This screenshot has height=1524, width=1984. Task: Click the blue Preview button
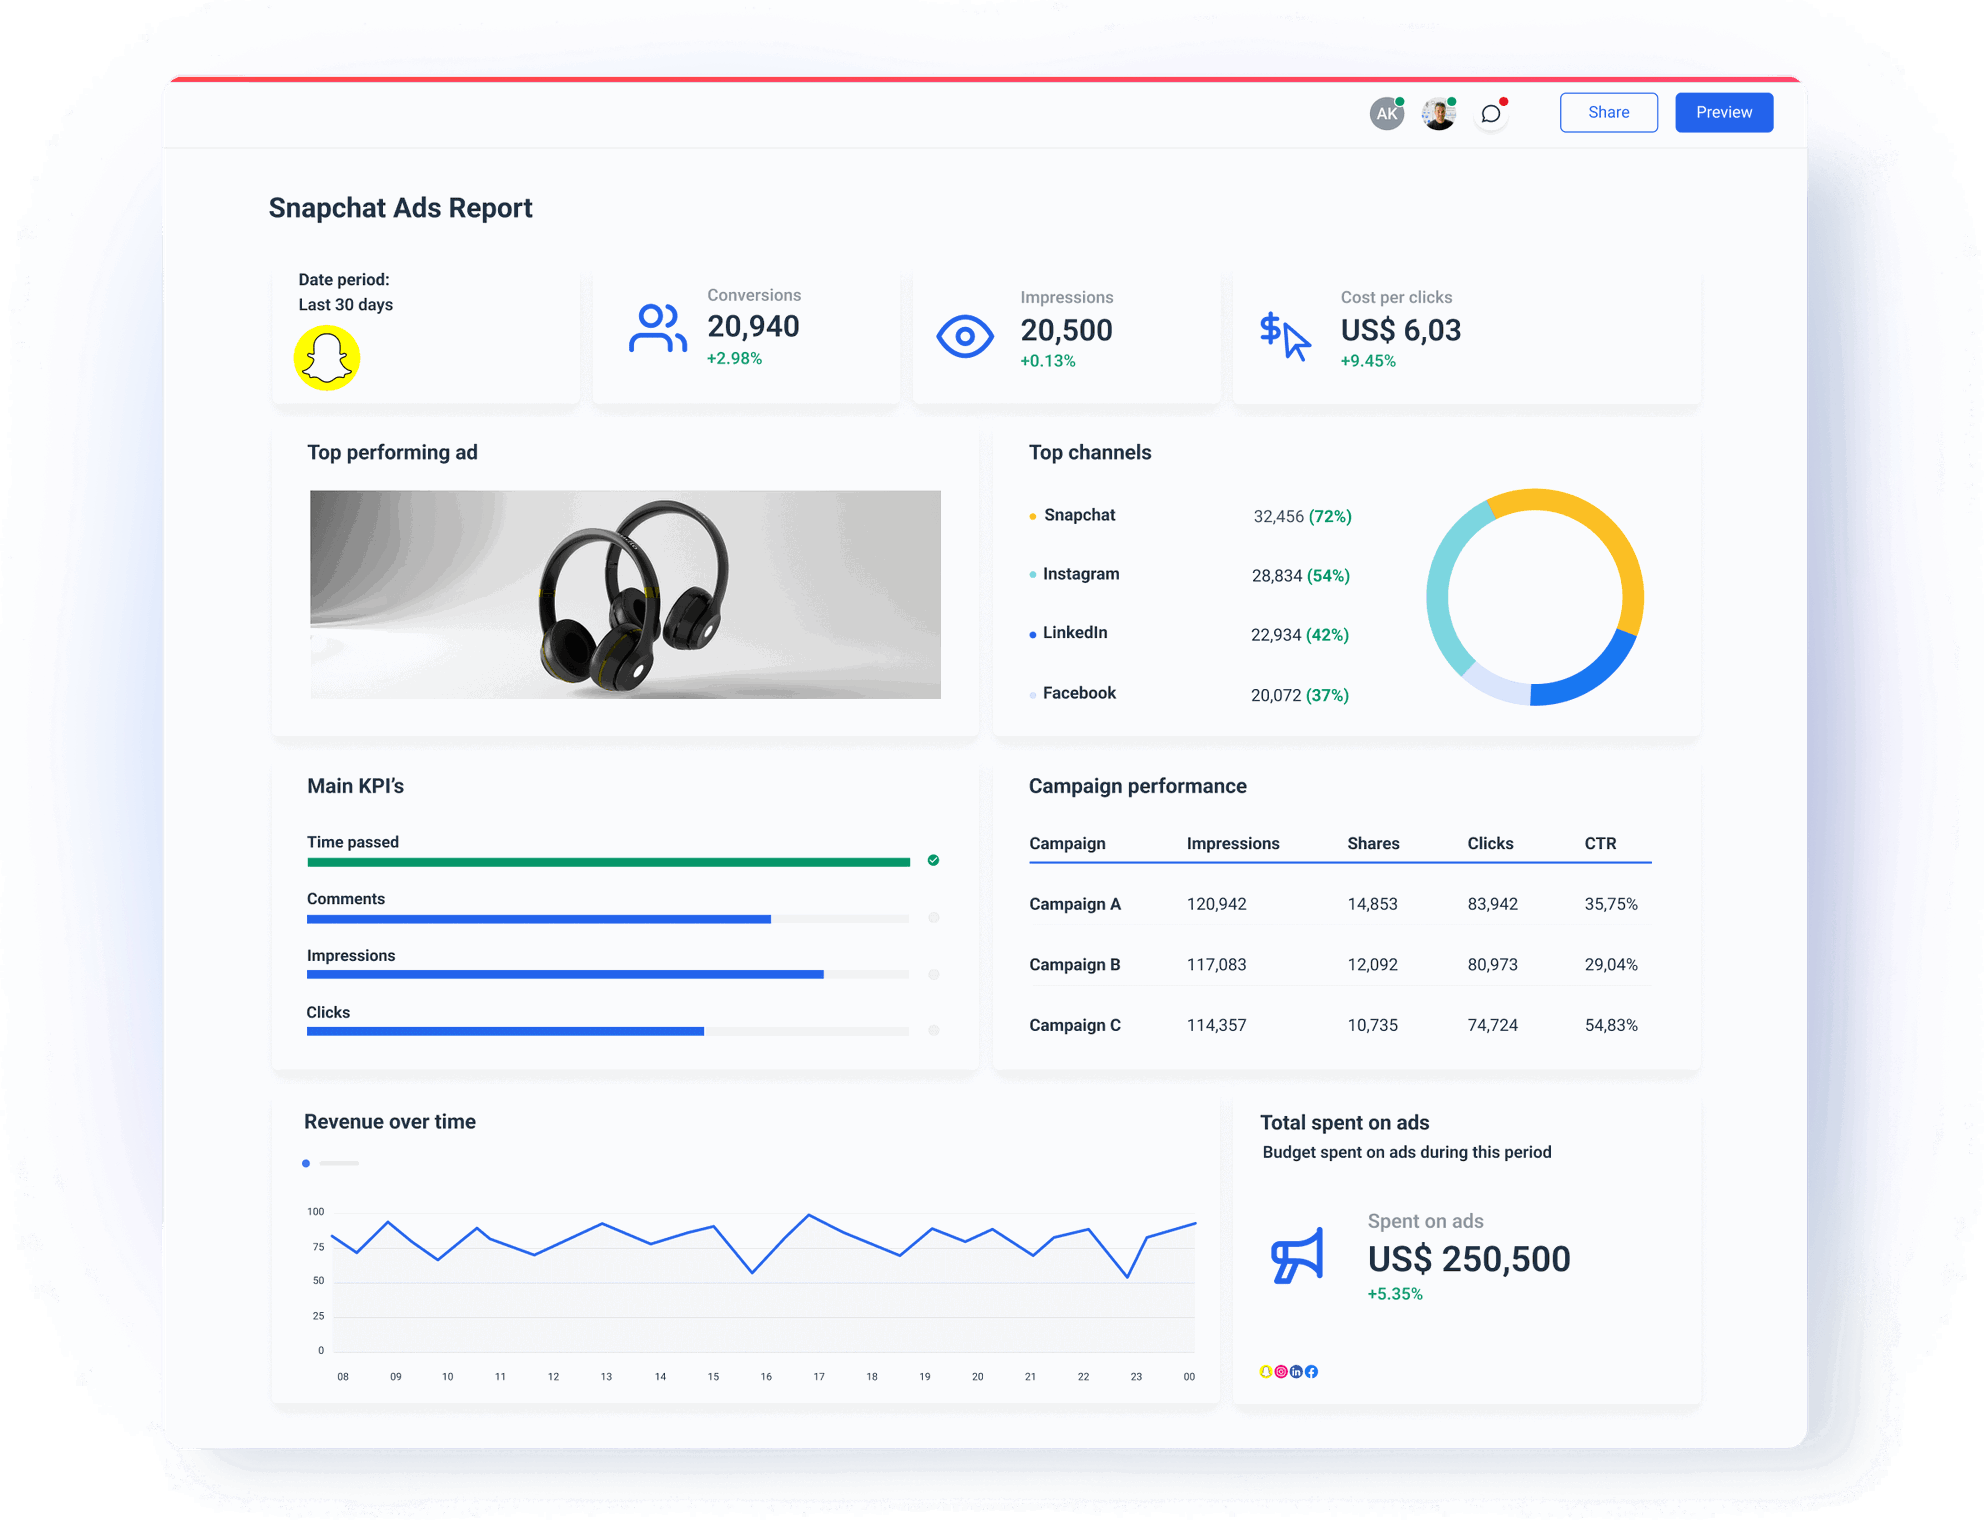[1723, 112]
